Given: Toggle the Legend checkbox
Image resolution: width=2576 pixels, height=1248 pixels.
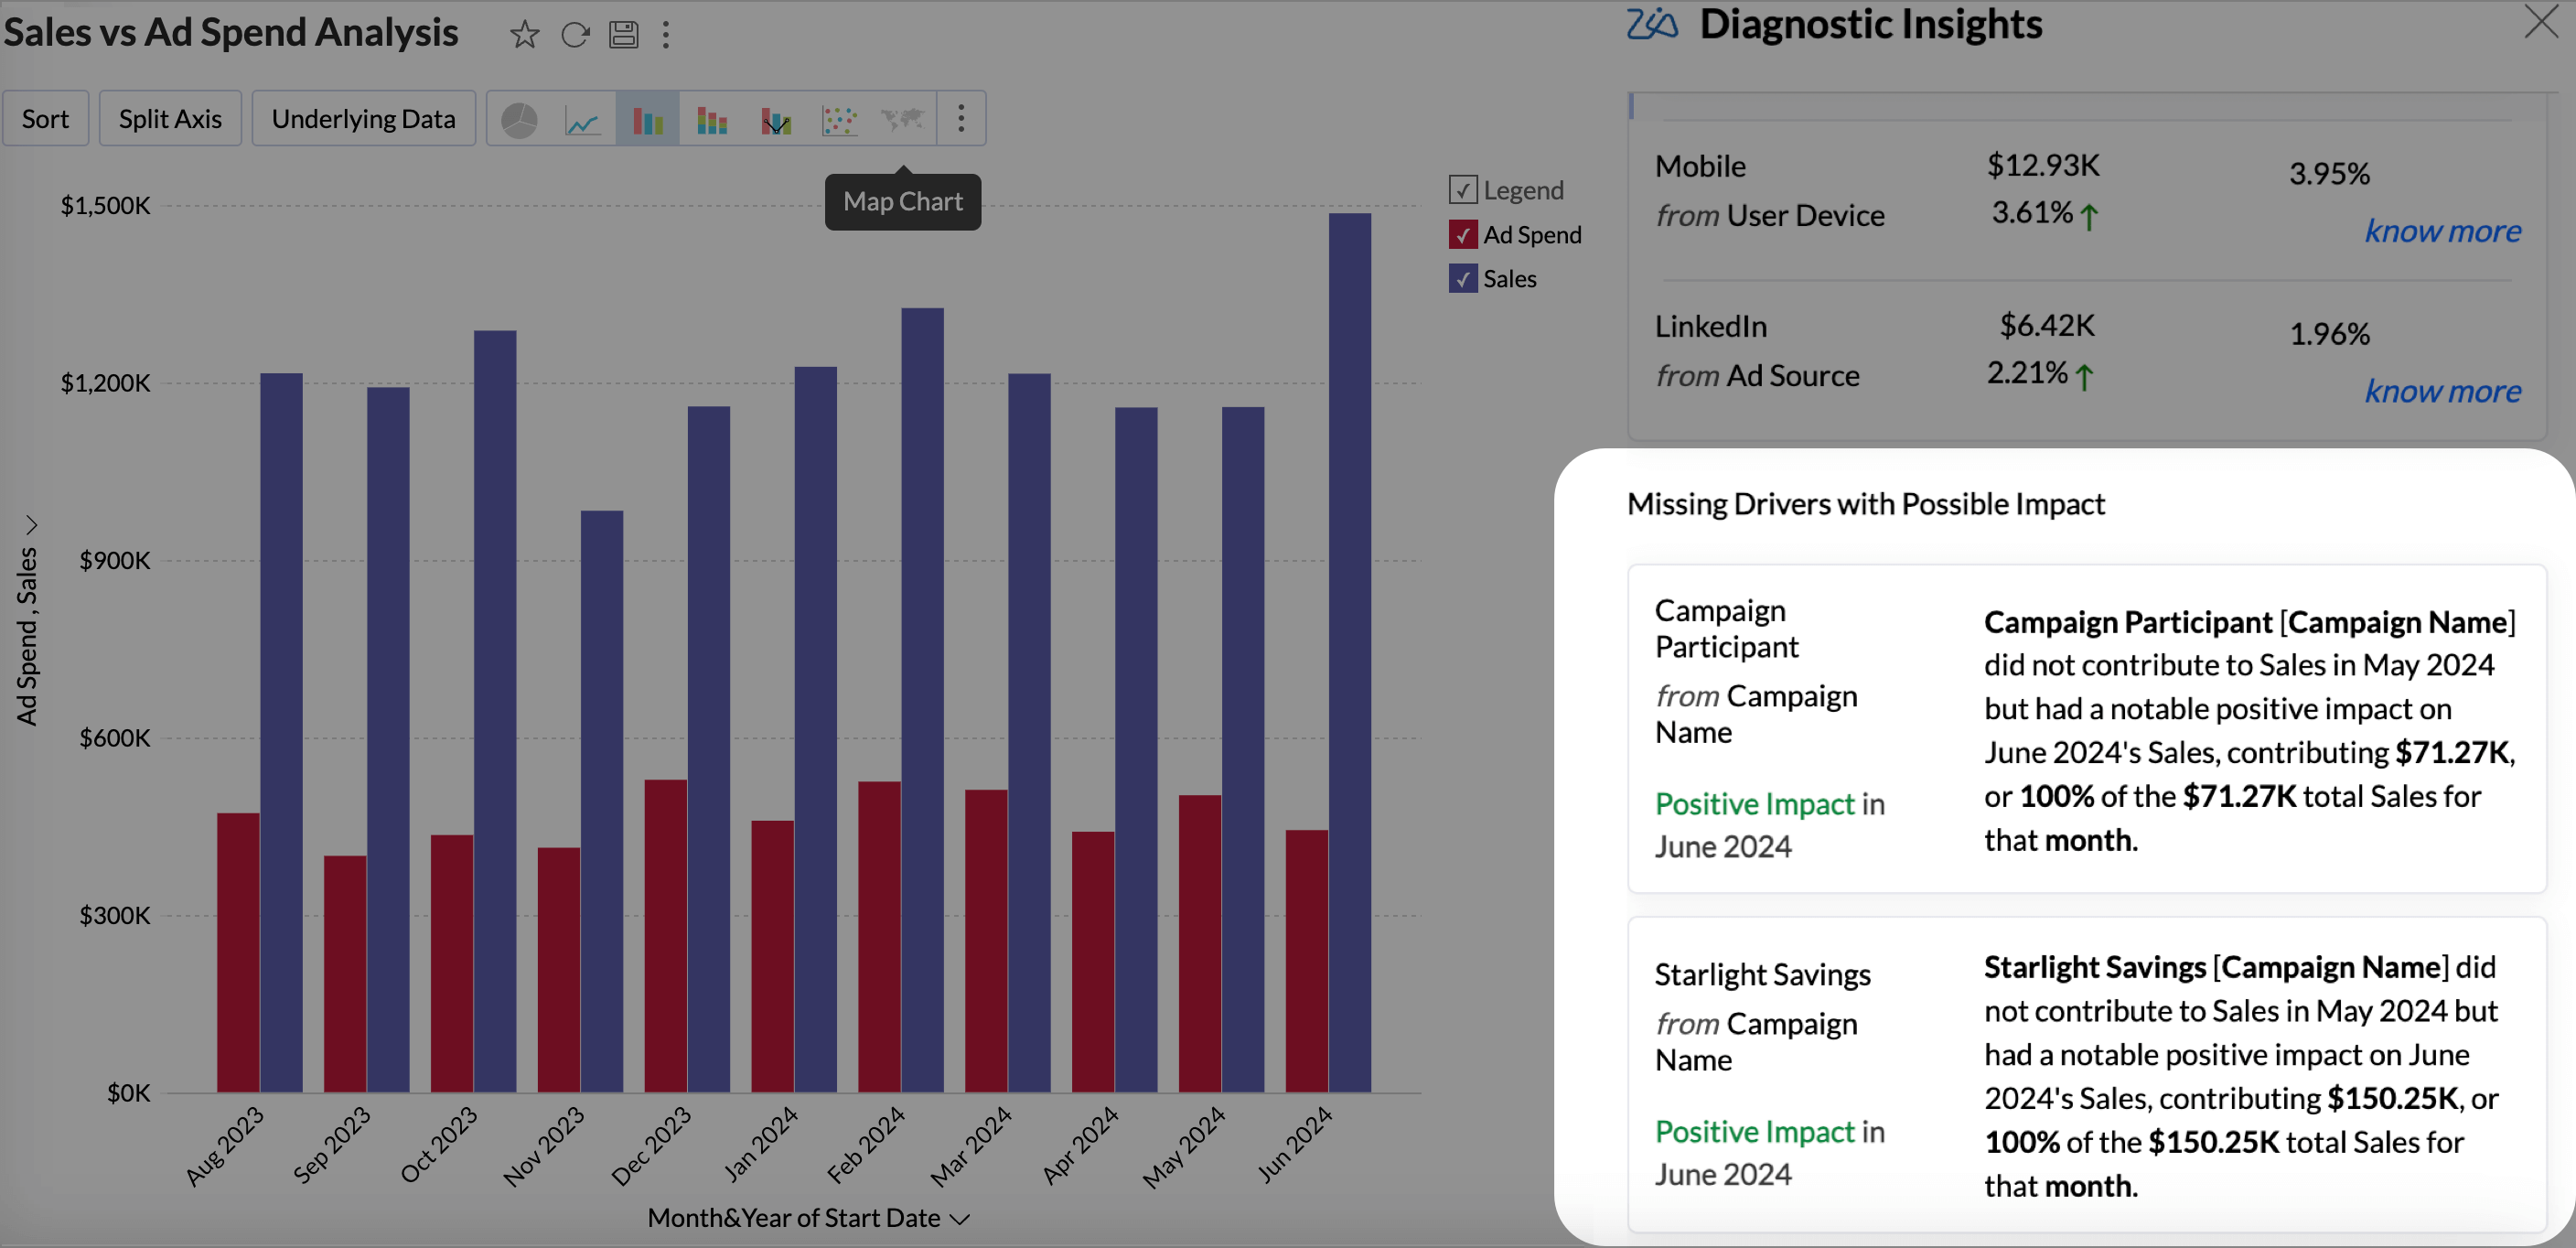Looking at the screenshot, I should click(x=1463, y=190).
